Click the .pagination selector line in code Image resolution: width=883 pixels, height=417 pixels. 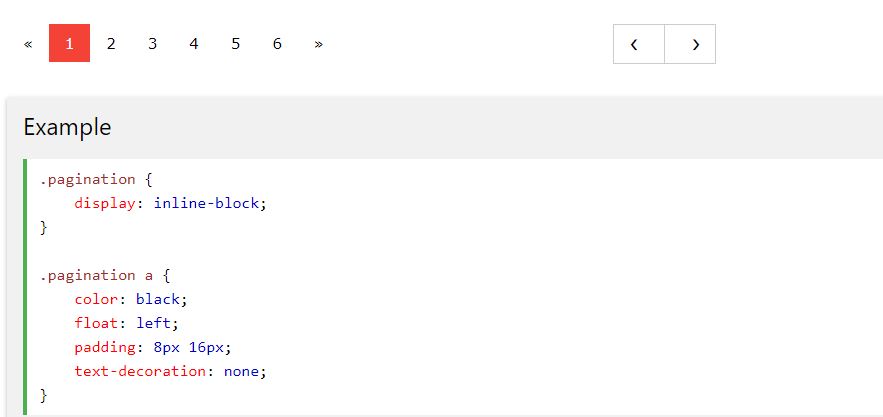point(96,180)
